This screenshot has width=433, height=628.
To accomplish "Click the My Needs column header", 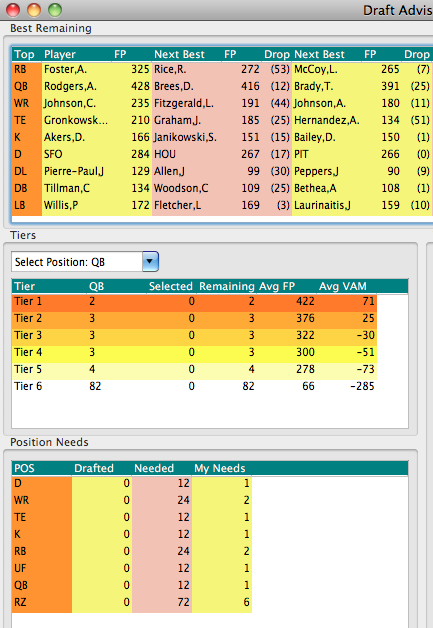I will tap(220, 468).
